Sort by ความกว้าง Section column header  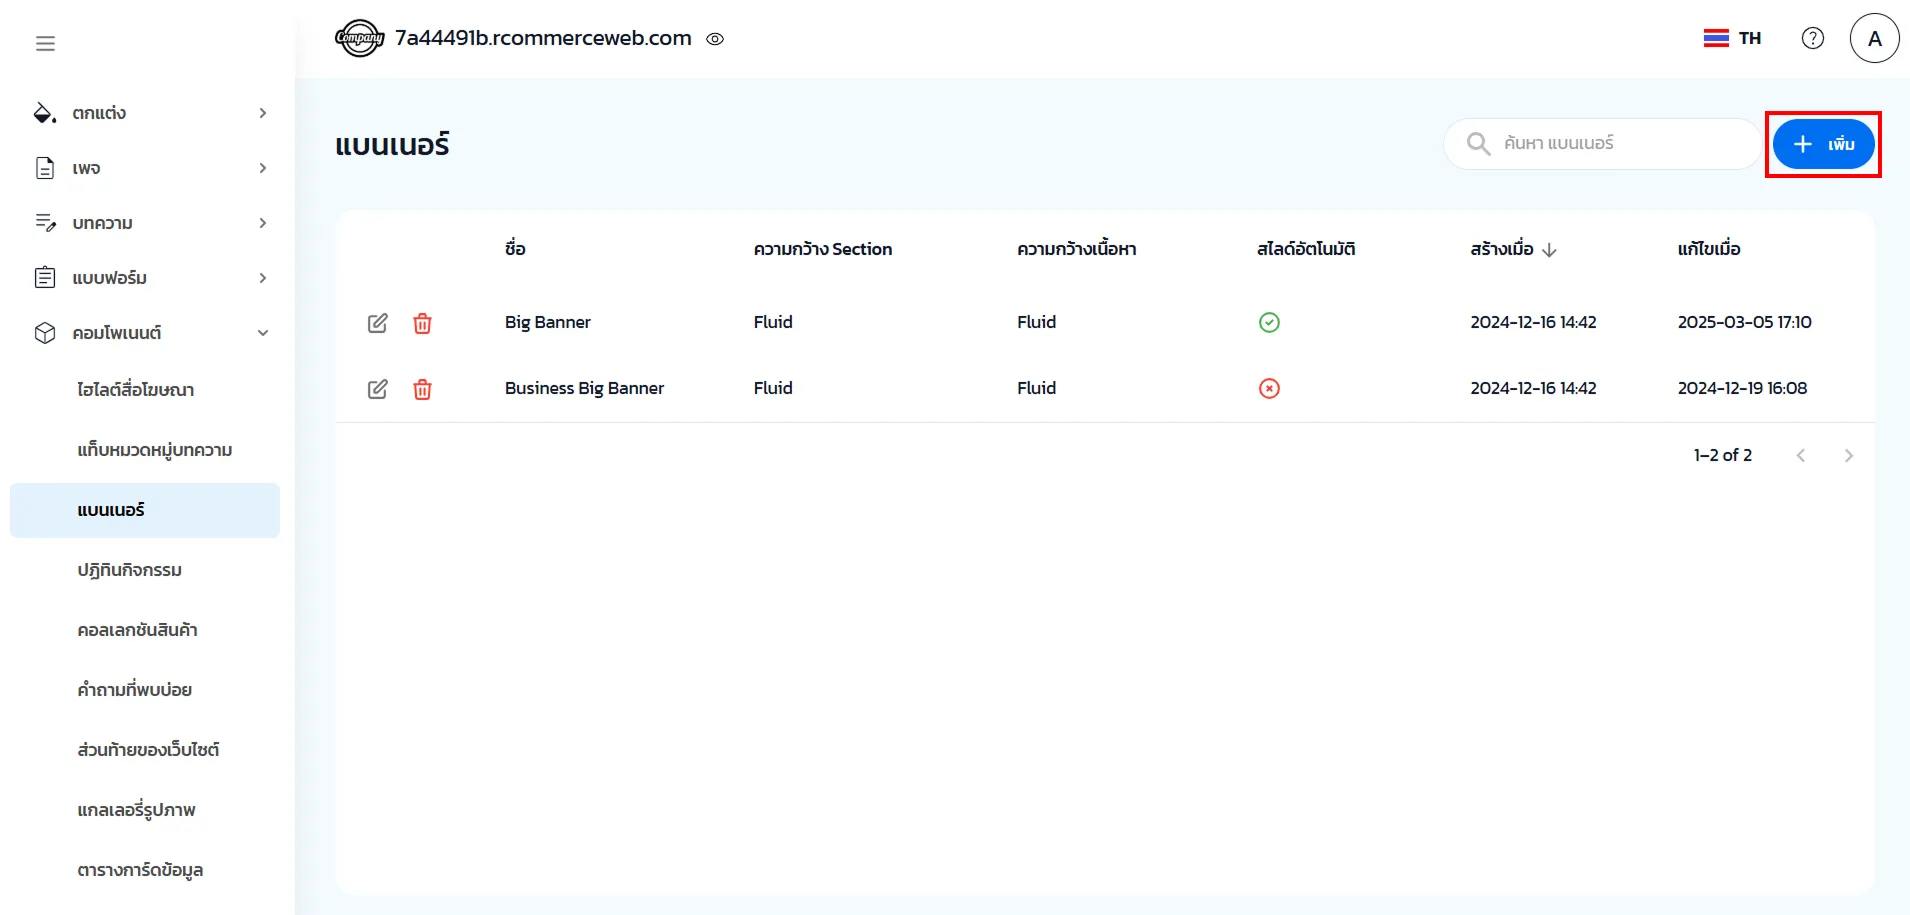tap(823, 249)
